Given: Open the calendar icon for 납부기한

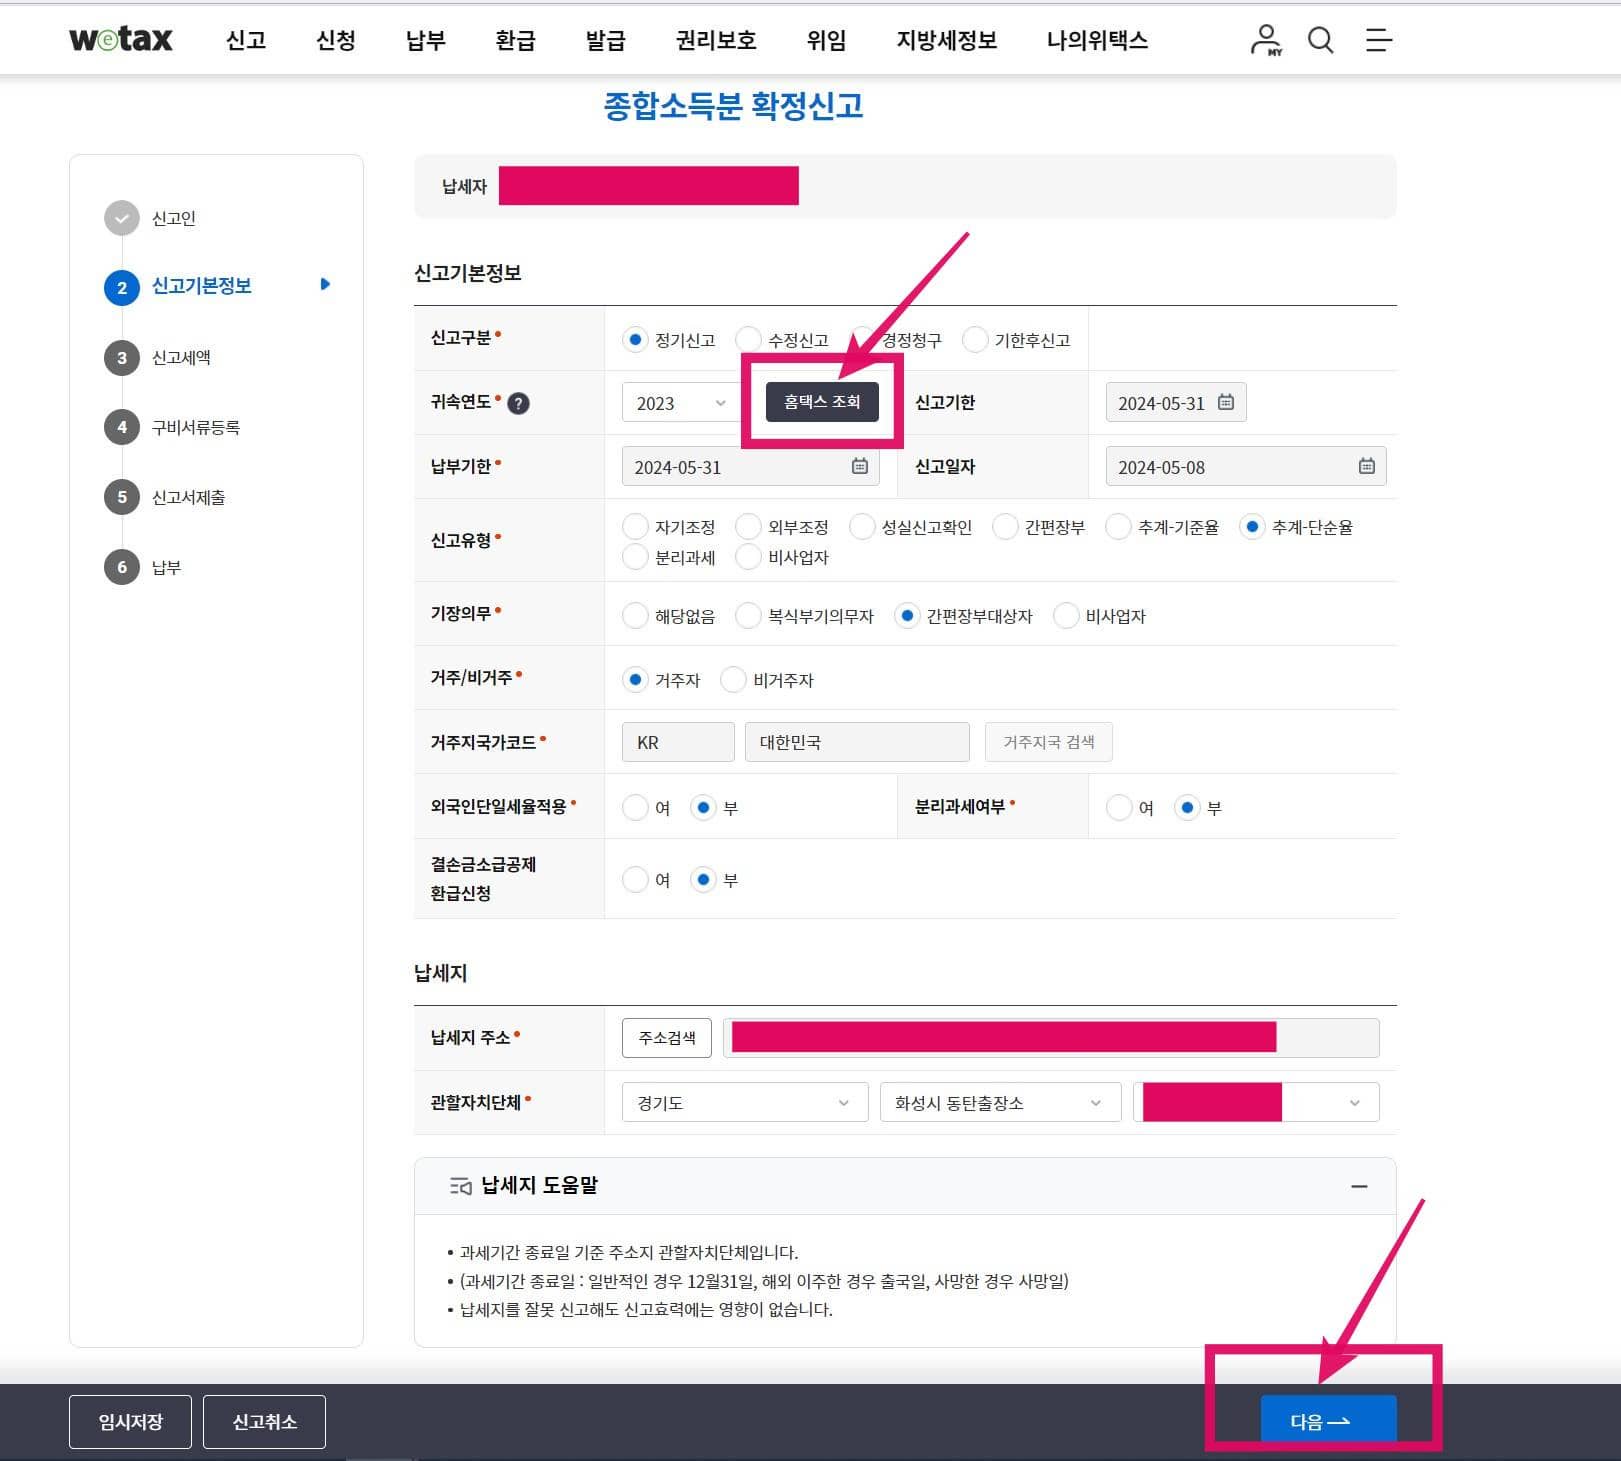Looking at the screenshot, I should (x=859, y=466).
